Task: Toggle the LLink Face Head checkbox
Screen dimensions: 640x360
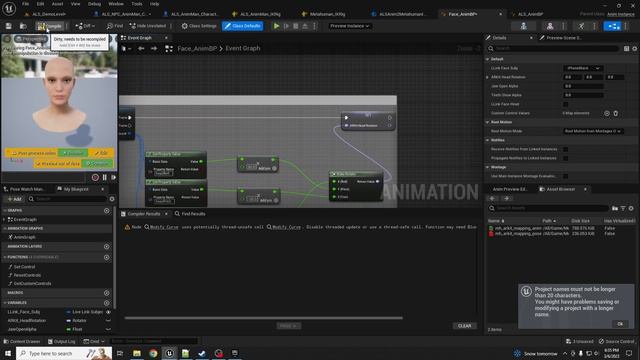Action: (x=566, y=104)
